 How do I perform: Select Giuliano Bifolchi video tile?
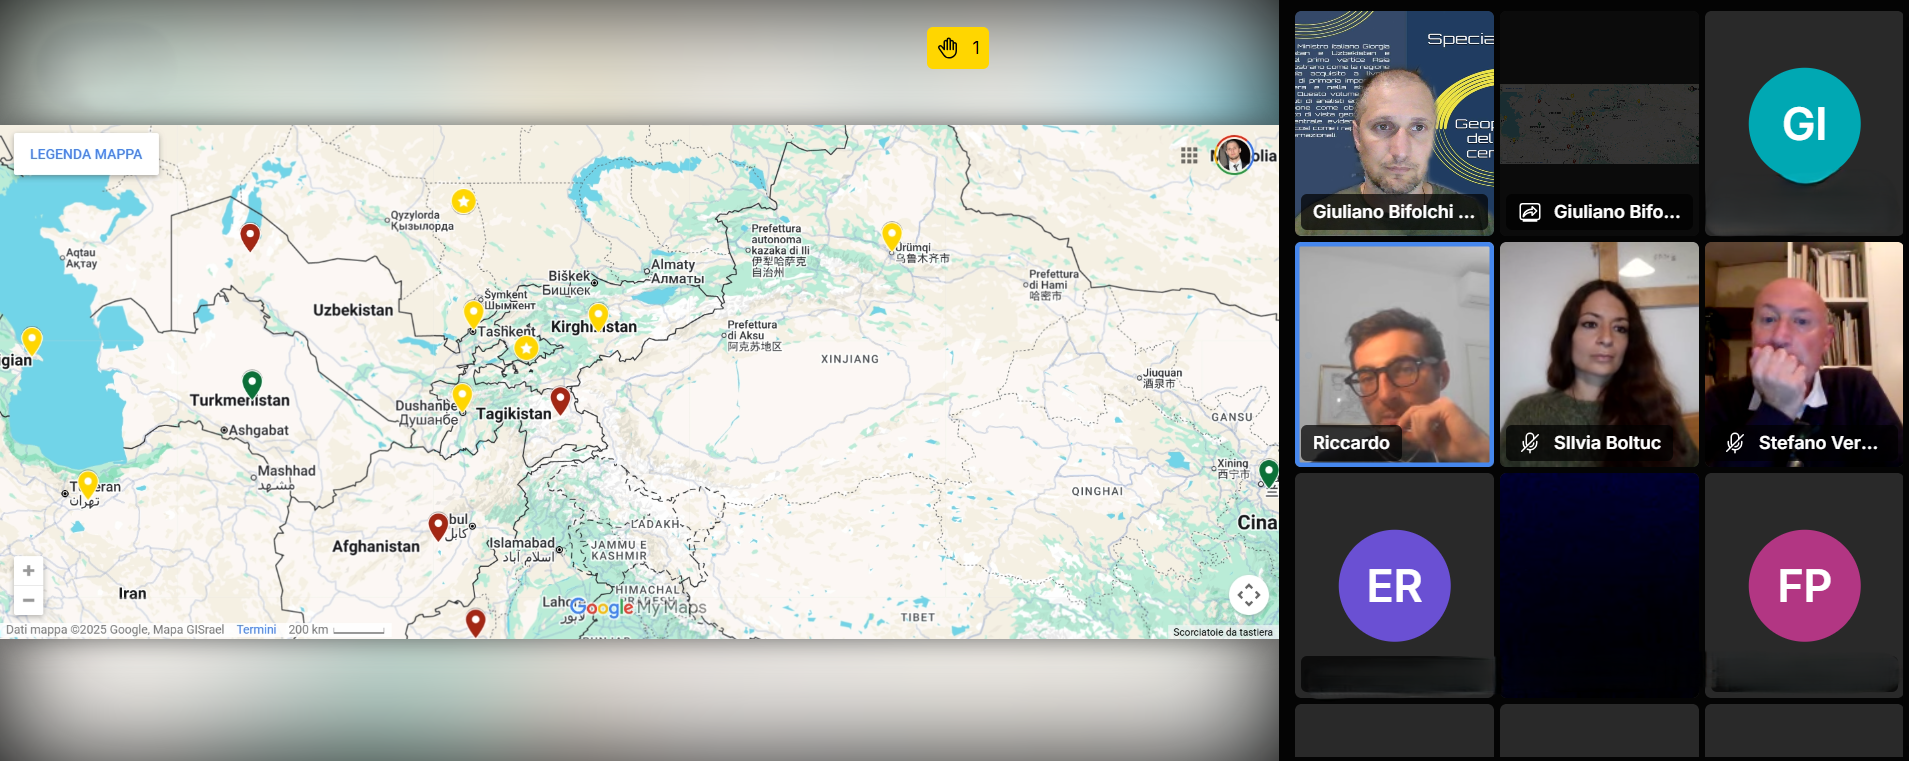pos(1394,123)
